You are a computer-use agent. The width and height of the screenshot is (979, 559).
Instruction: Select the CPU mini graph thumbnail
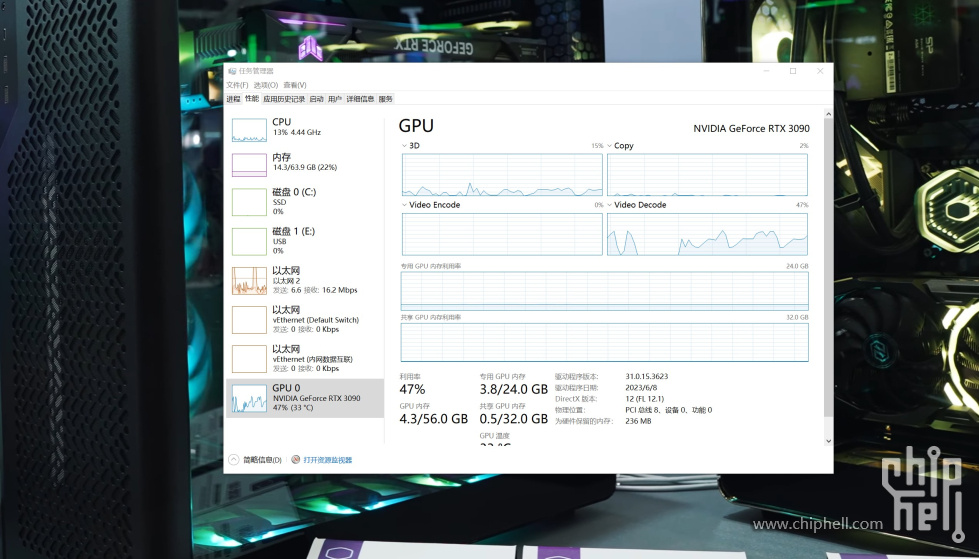point(249,130)
